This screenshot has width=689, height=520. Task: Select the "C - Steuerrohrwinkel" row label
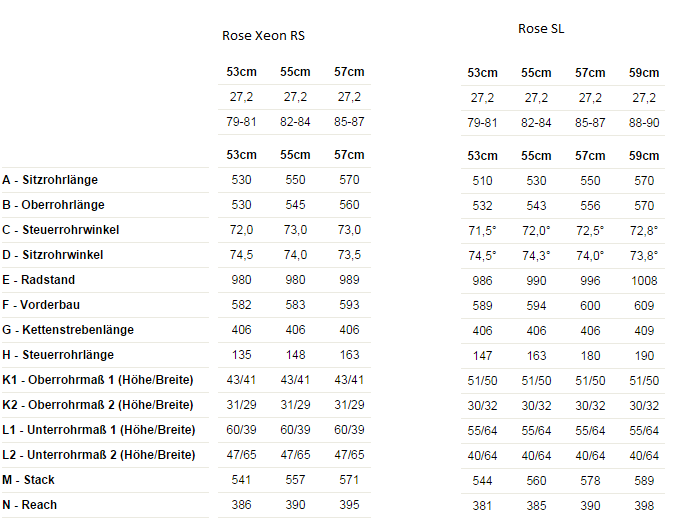[x=61, y=230]
